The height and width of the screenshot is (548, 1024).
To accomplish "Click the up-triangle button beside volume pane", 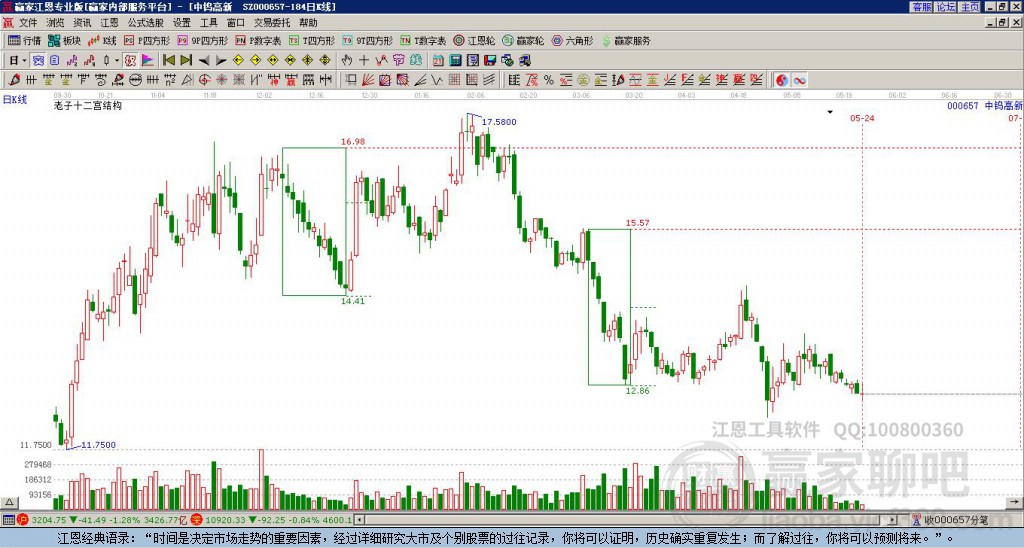I will tap(9, 503).
